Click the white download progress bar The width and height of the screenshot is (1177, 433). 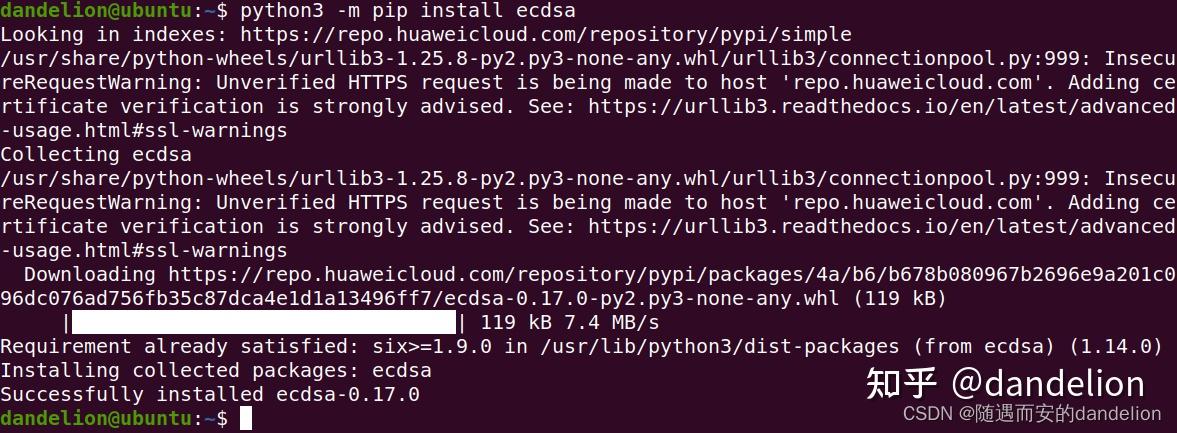(264, 322)
